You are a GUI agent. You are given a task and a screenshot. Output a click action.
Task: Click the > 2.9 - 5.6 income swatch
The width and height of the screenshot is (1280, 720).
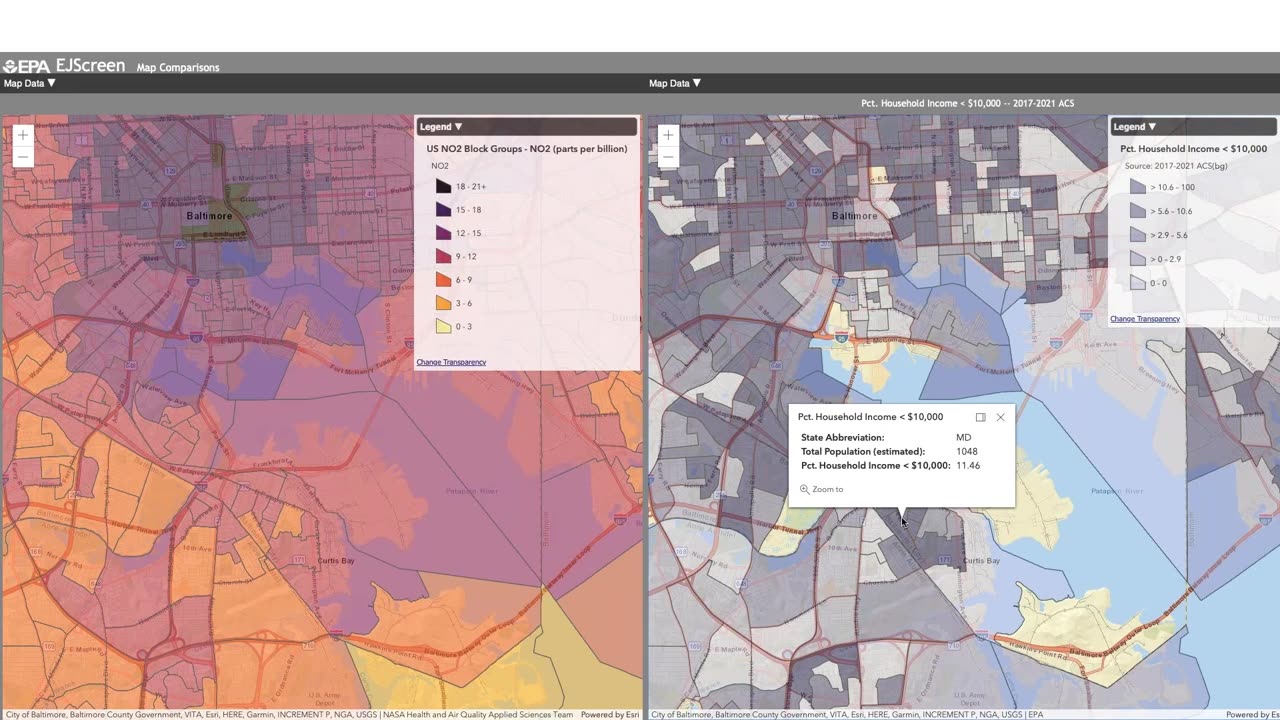pyautogui.click(x=1137, y=235)
